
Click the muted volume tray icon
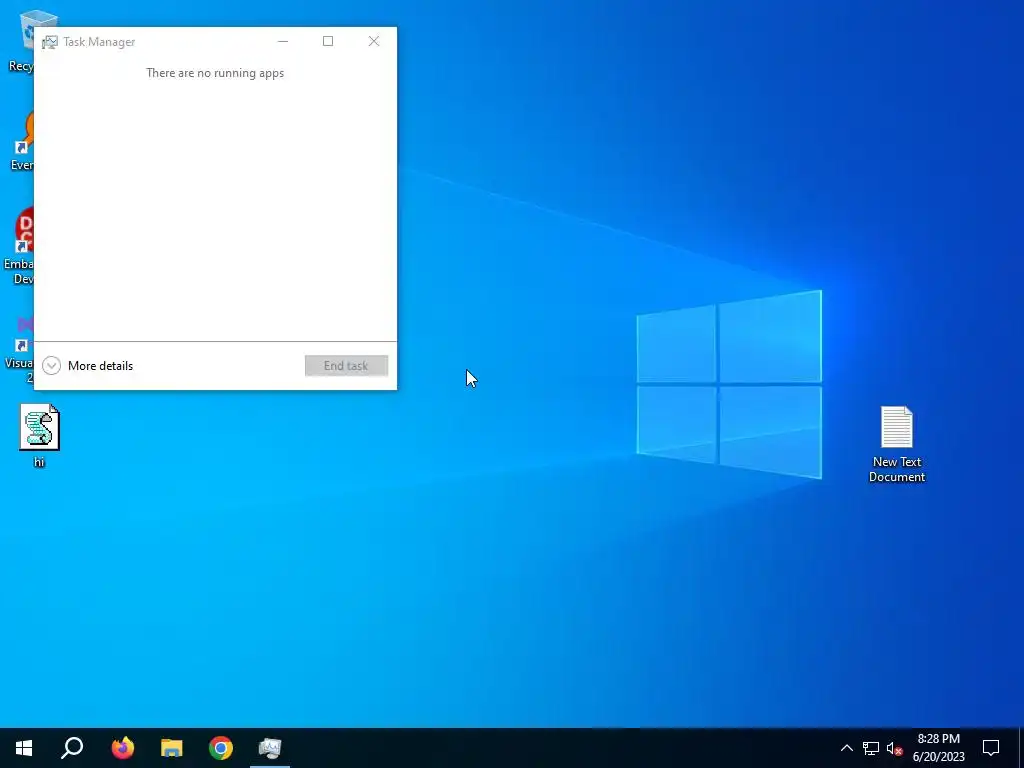pos(894,748)
